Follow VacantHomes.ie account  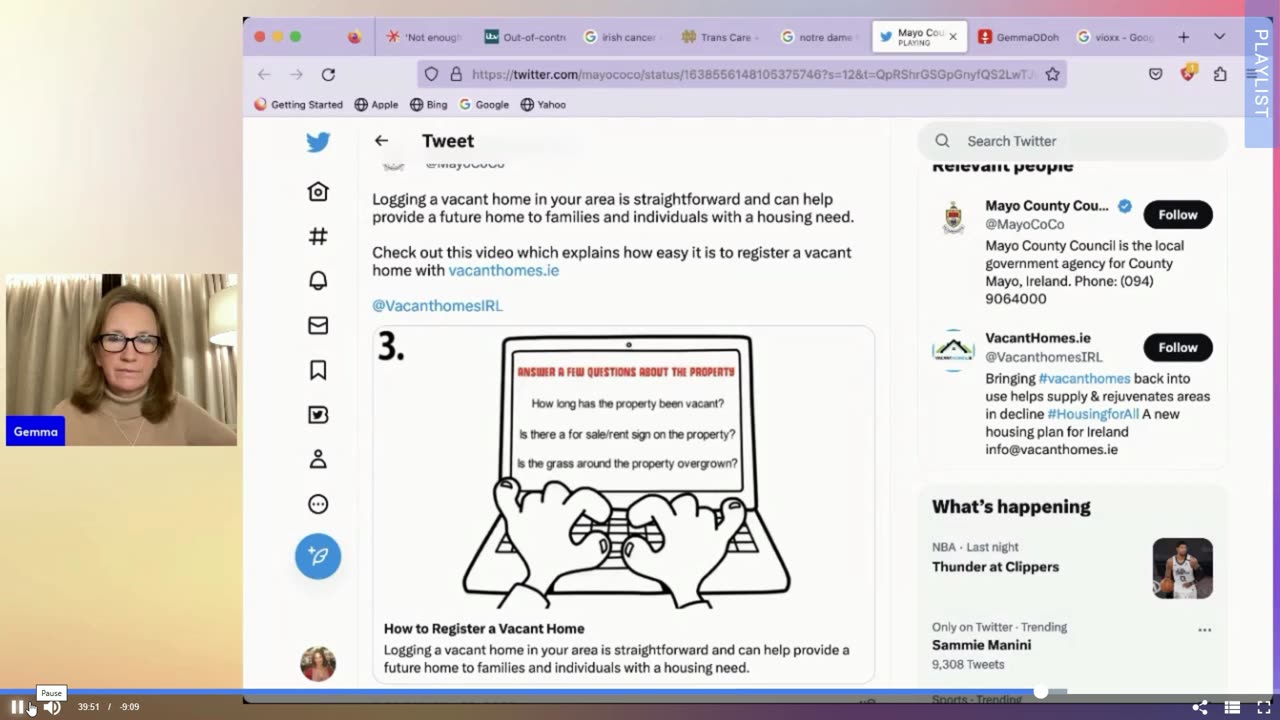(x=1177, y=347)
